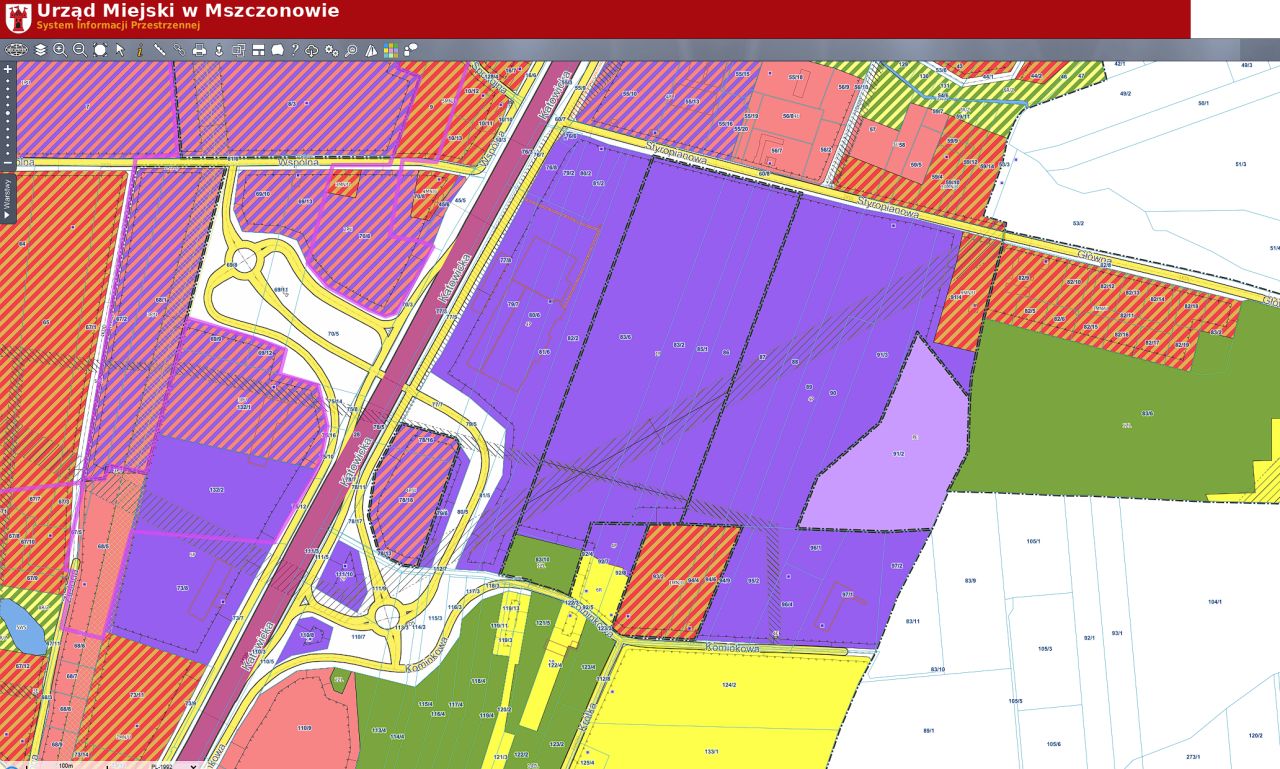Click the full extent globe icon
The width and height of the screenshot is (1280, 769).
(15, 49)
